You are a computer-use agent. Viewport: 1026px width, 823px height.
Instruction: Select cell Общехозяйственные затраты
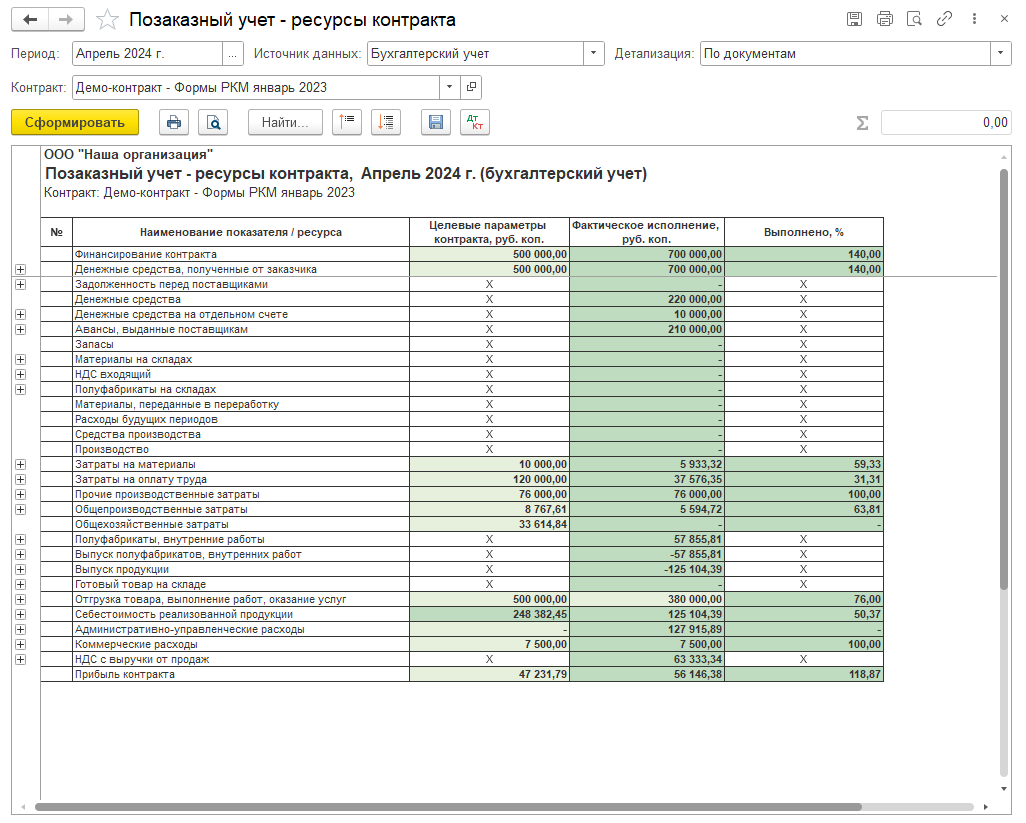pyautogui.click(x=241, y=525)
